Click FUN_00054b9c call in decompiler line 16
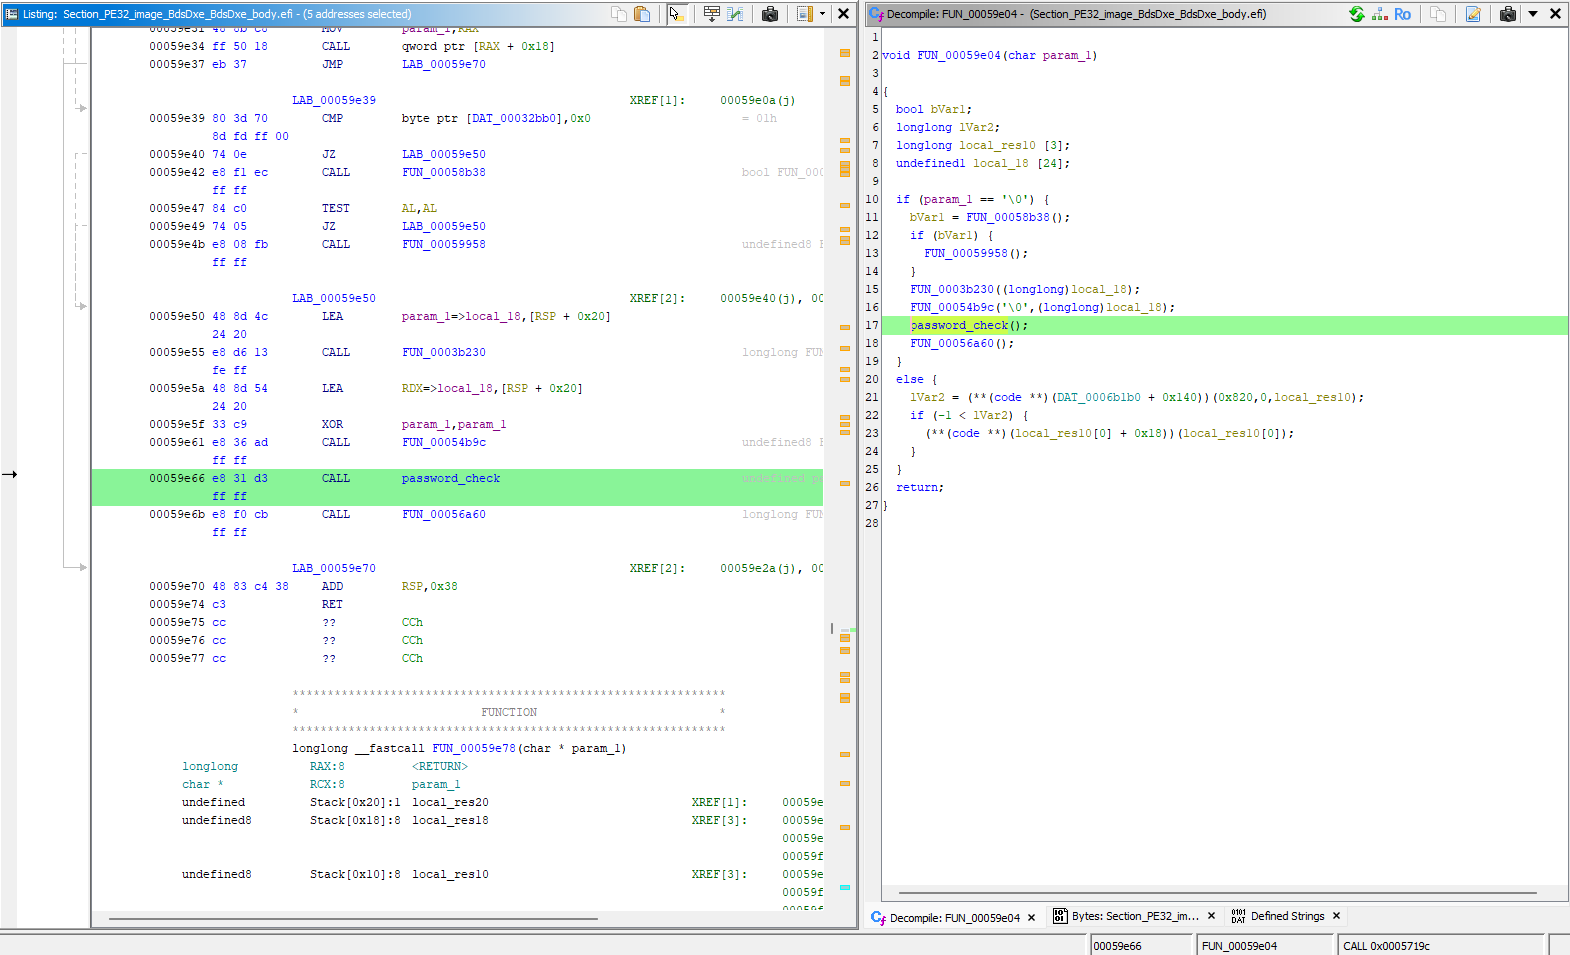 coord(952,307)
